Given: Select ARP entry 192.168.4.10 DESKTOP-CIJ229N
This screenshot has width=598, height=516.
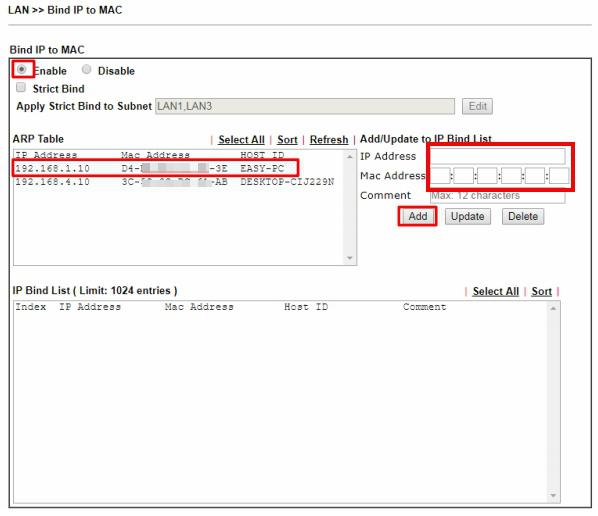Looking at the screenshot, I should point(175,182).
